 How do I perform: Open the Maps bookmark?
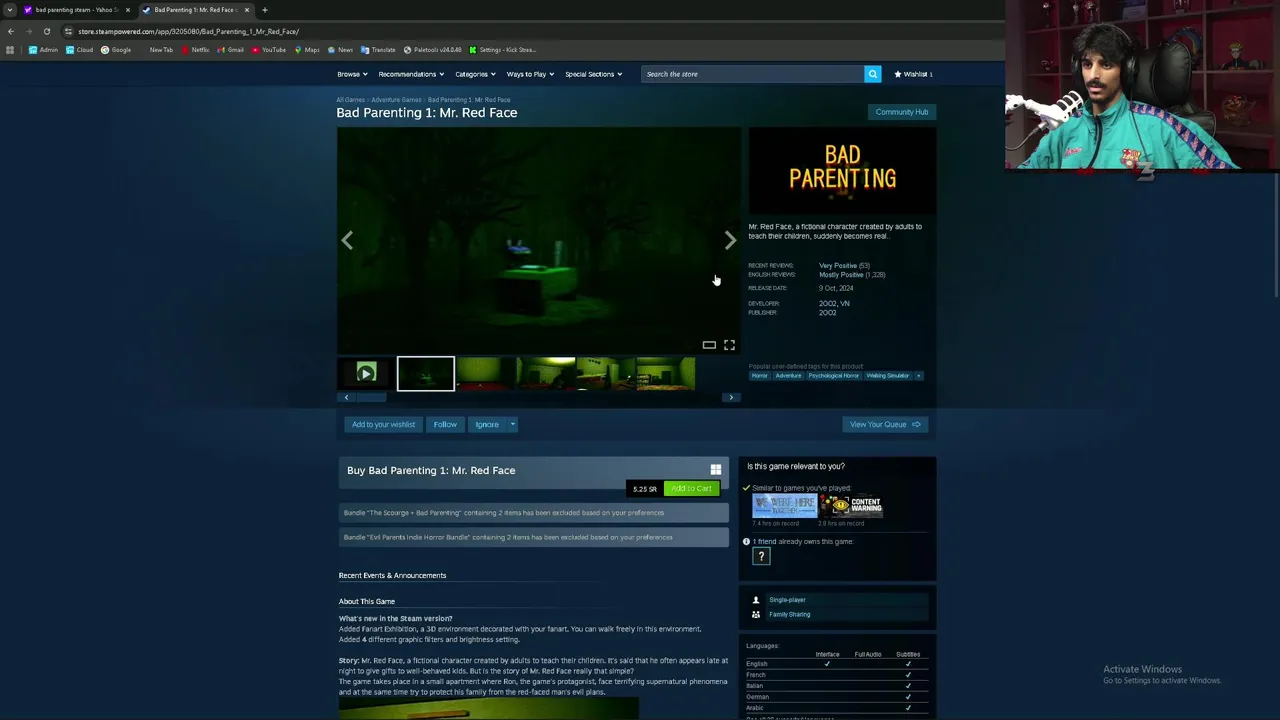pyautogui.click(x=307, y=50)
